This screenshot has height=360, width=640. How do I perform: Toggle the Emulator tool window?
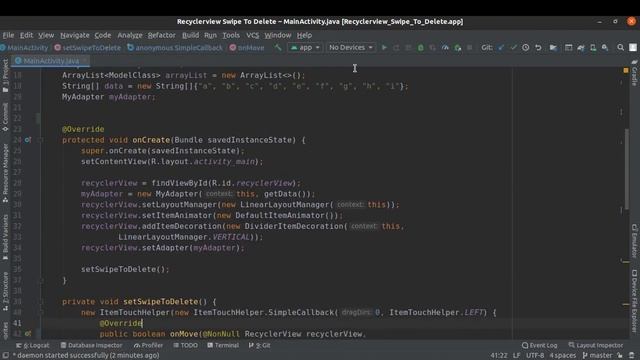(634, 241)
